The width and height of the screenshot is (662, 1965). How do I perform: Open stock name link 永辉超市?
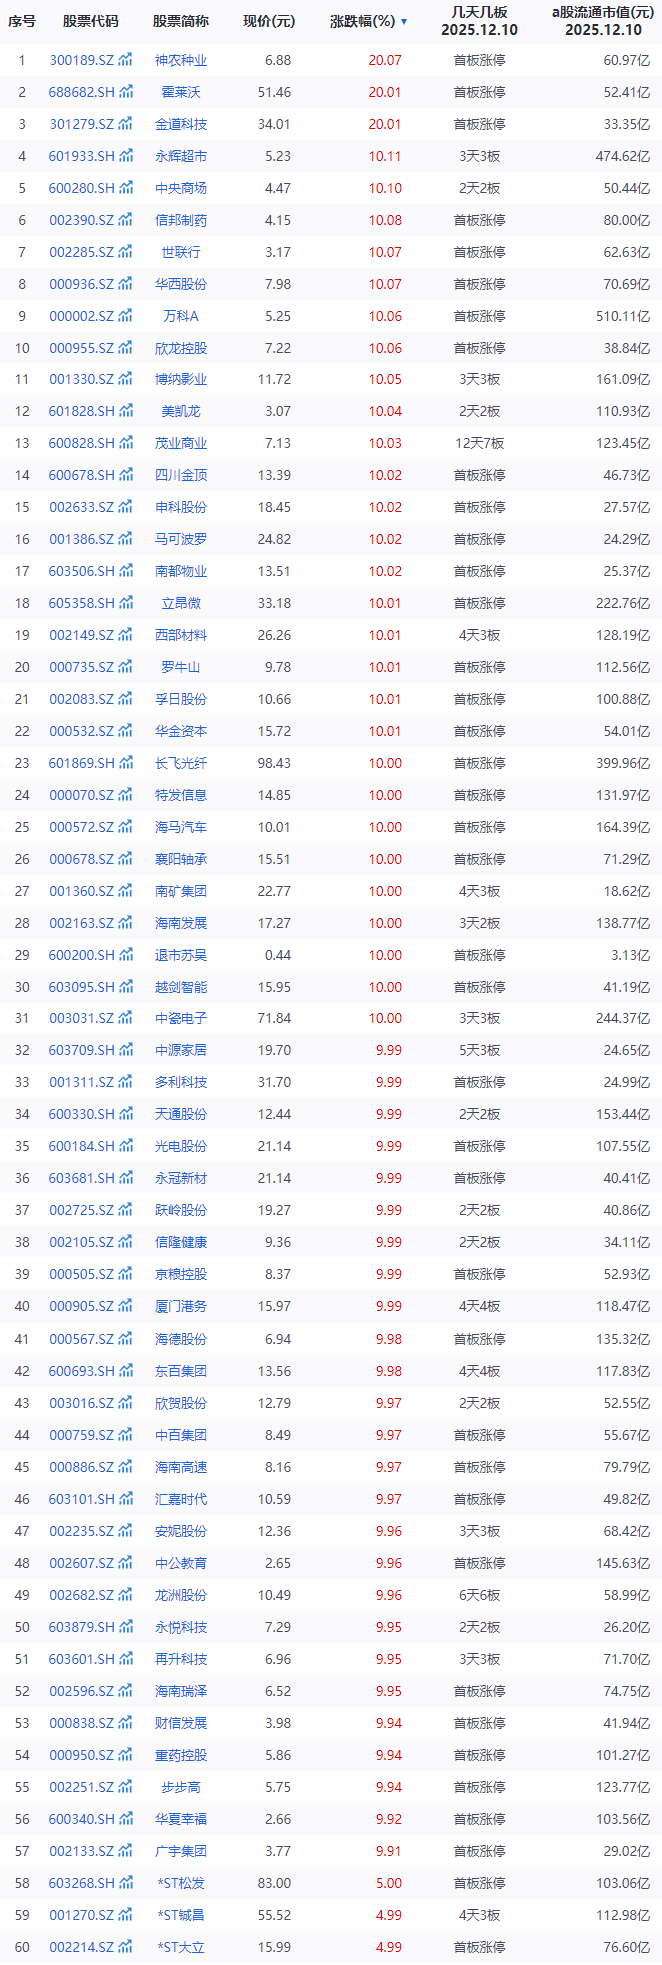coord(181,156)
